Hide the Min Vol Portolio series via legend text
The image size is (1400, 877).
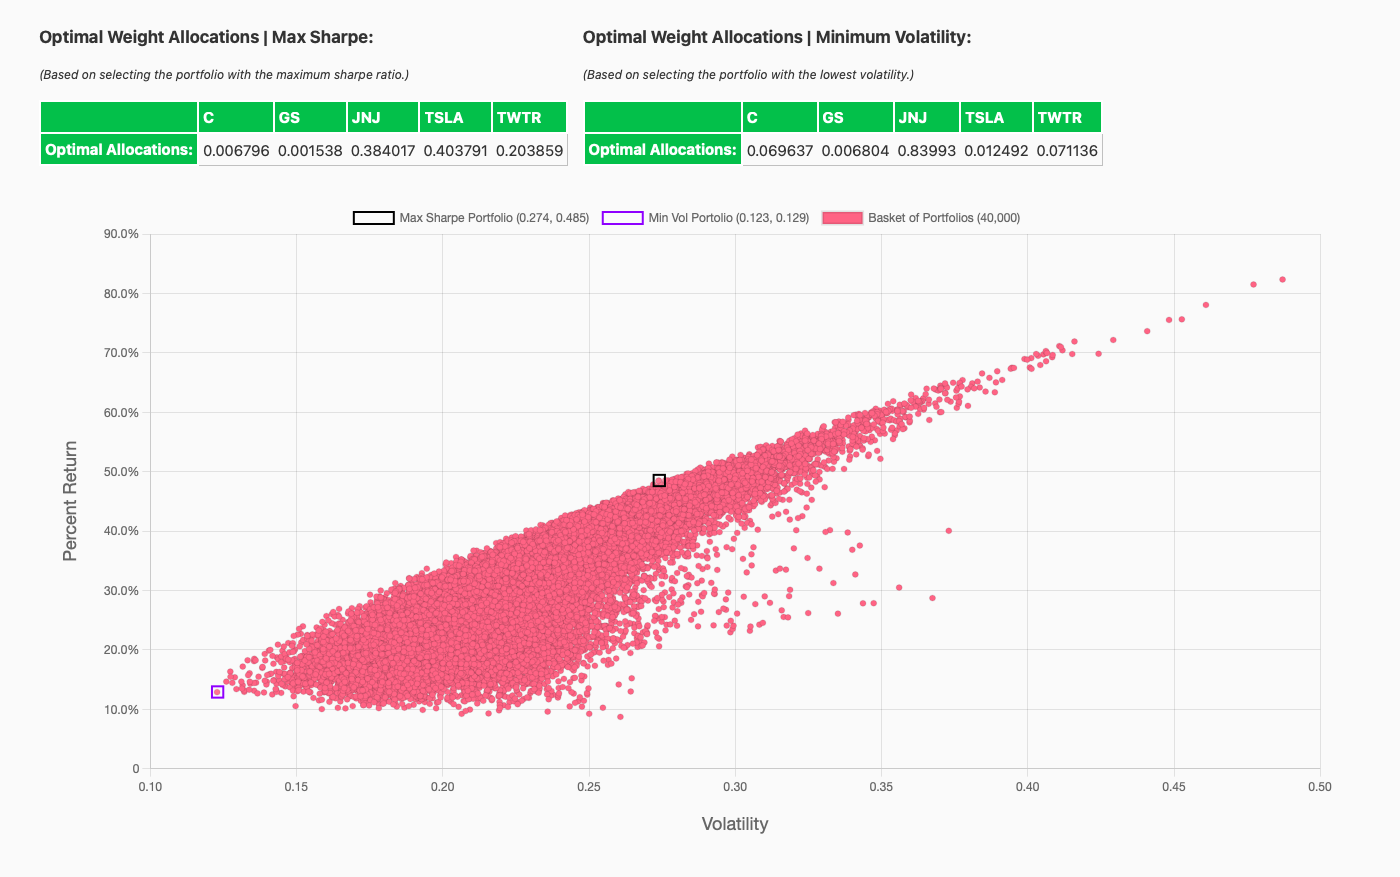728,218
